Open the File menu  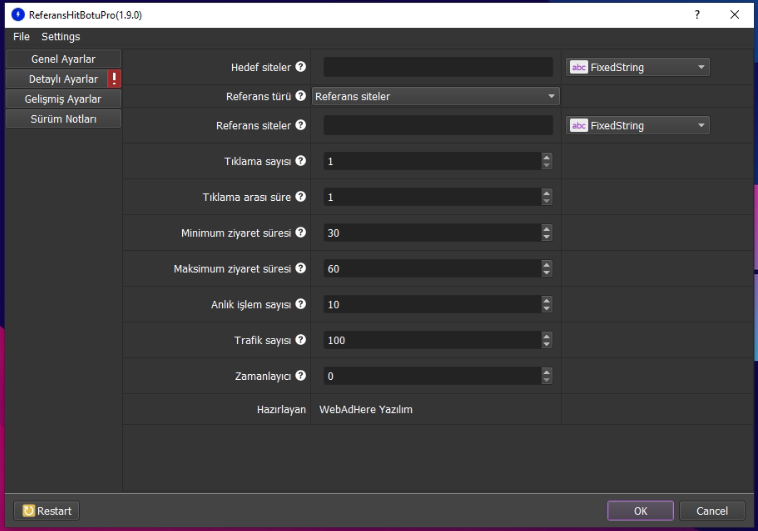21,37
